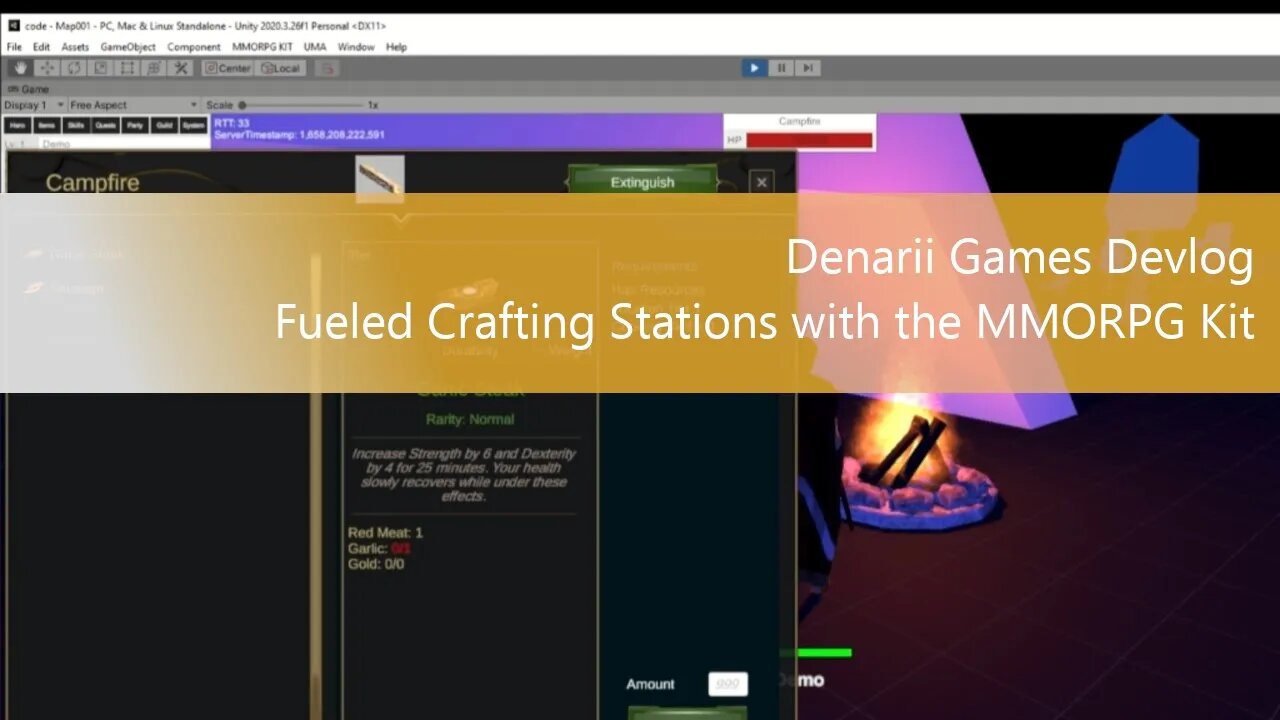Close the Campfire crafting window
This screenshot has width=1280, height=720.
[762, 182]
